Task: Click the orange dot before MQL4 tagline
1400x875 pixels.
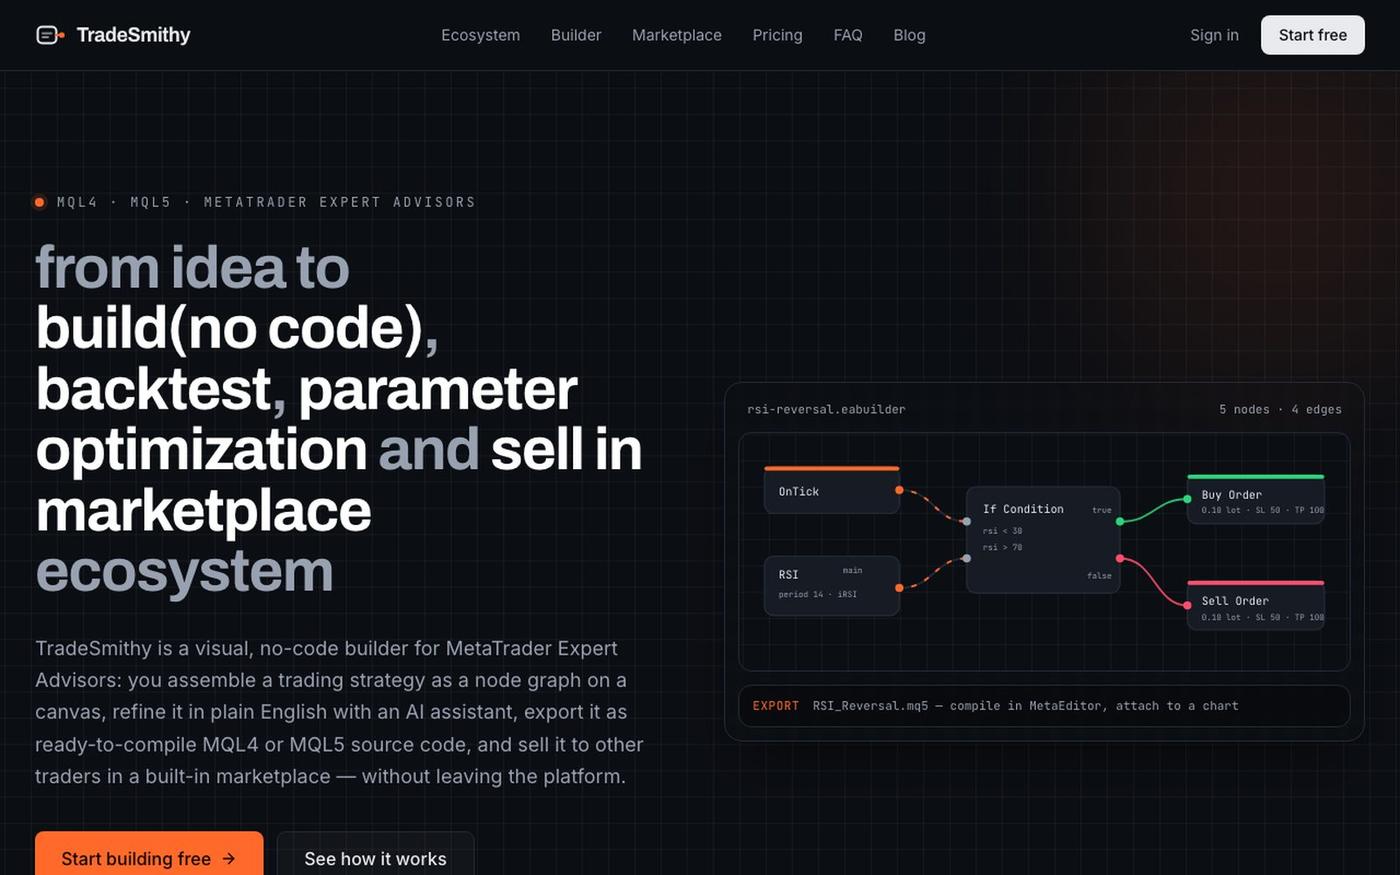Action: pyautogui.click(x=40, y=202)
